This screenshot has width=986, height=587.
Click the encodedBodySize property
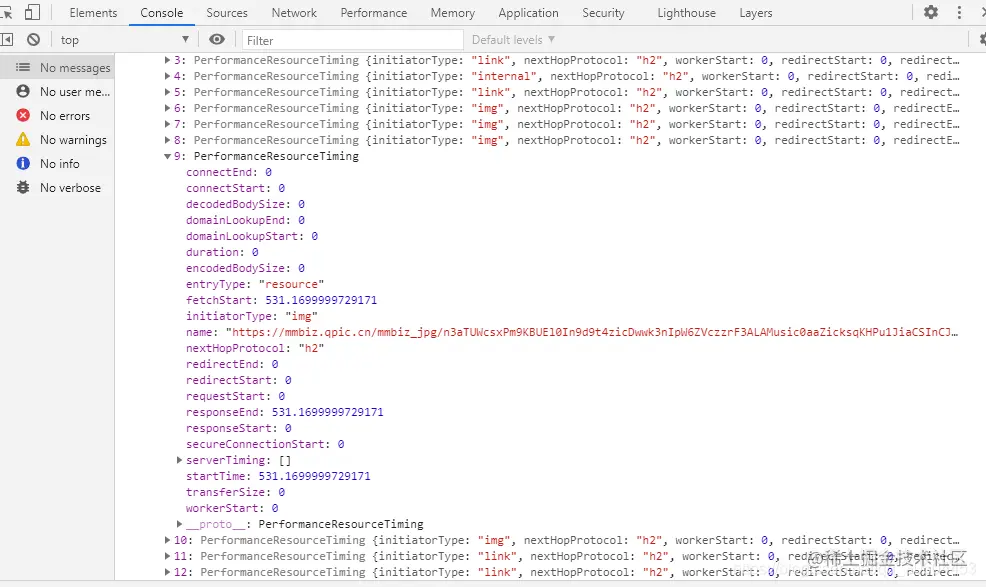click(245, 269)
